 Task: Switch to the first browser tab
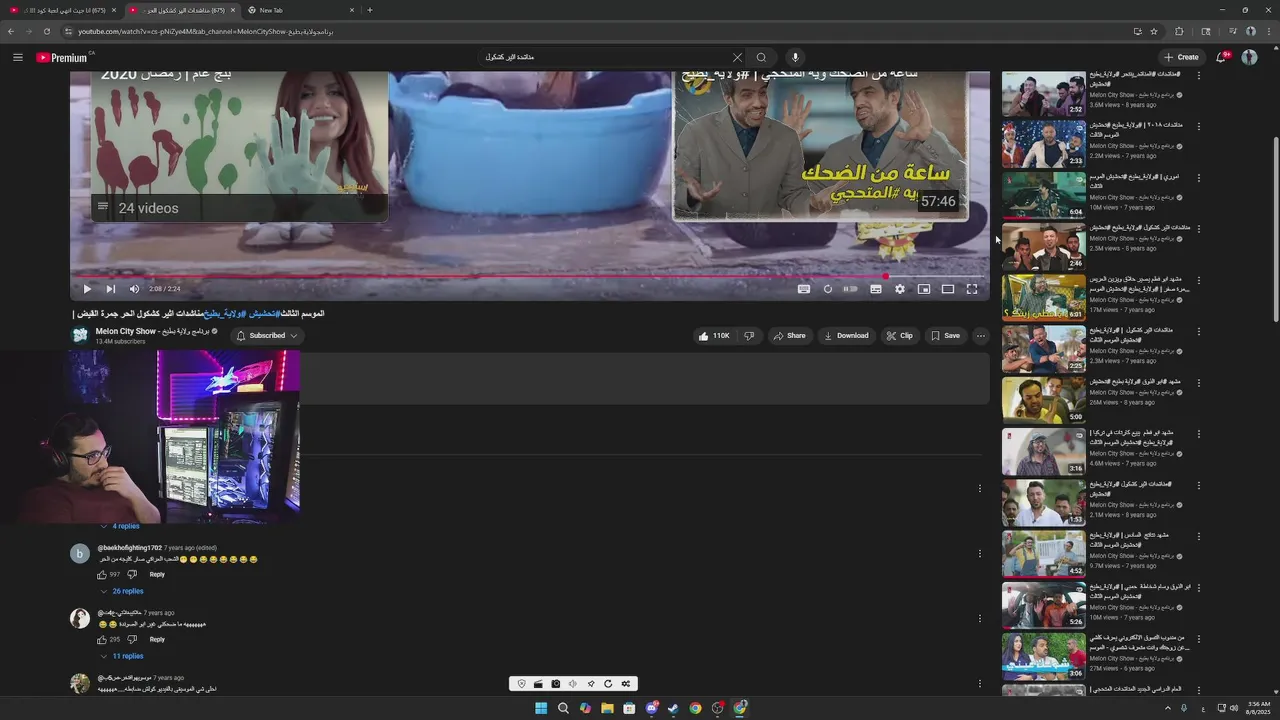point(62,10)
